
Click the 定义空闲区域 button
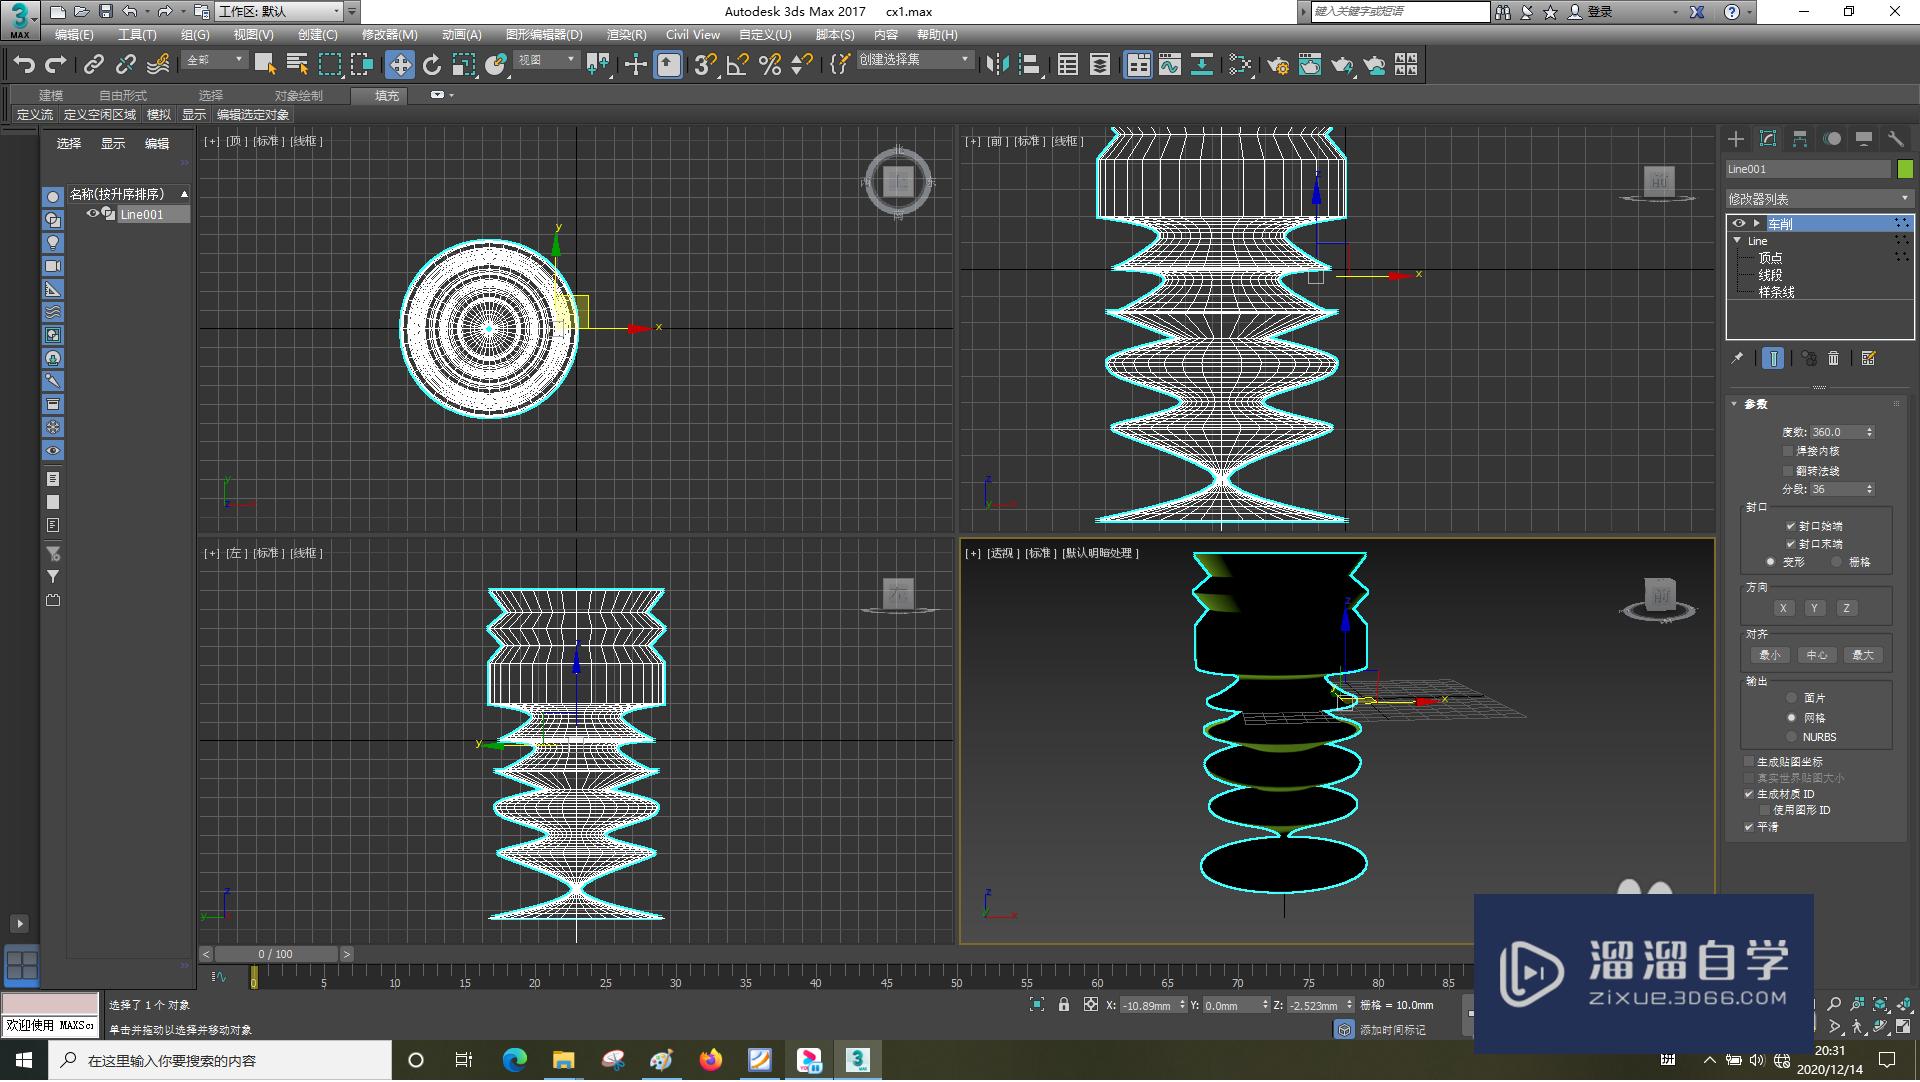100,115
